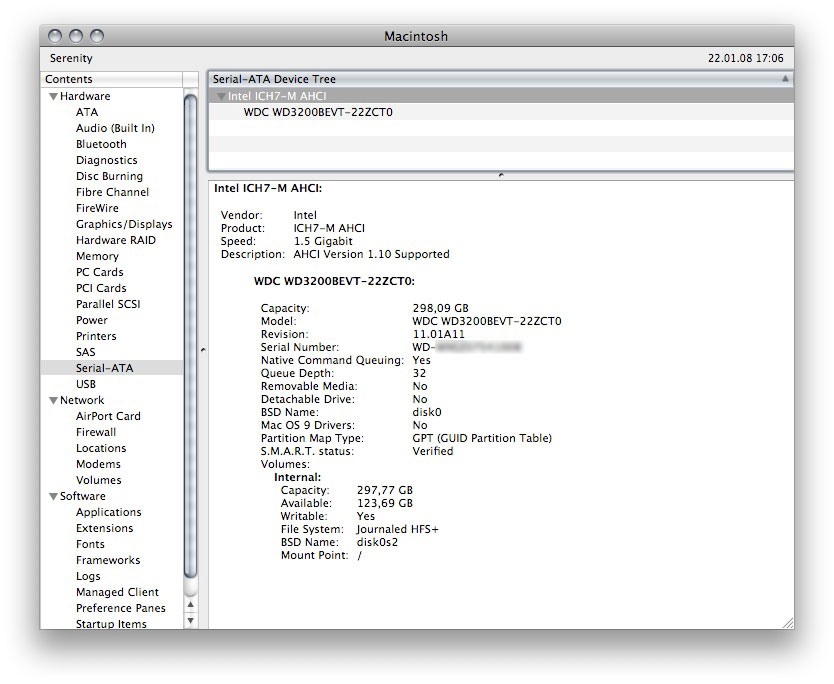Screen dimensions: 834x684
Task: View the Extensions software list
Action: click(104, 528)
